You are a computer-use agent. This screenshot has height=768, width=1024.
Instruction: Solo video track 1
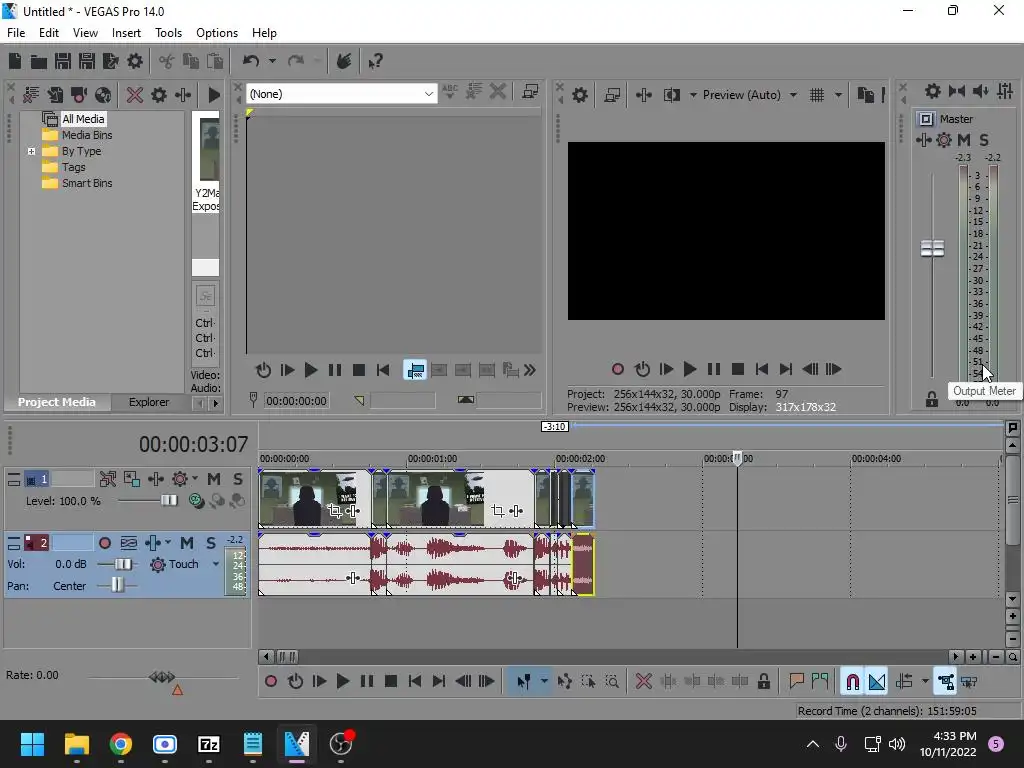point(238,479)
